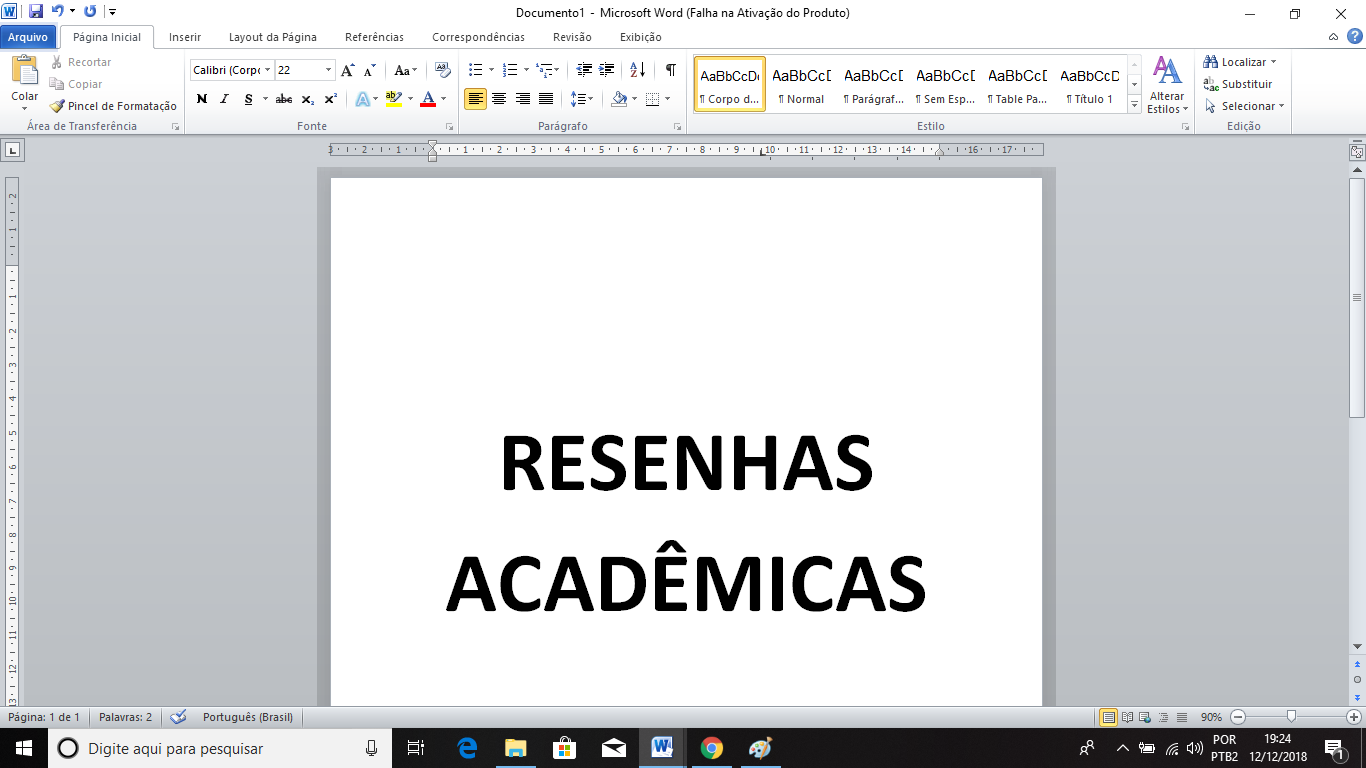The height and width of the screenshot is (768, 1366).
Task: Show paragraph marks with pilcrow icon
Action: click(x=671, y=70)
